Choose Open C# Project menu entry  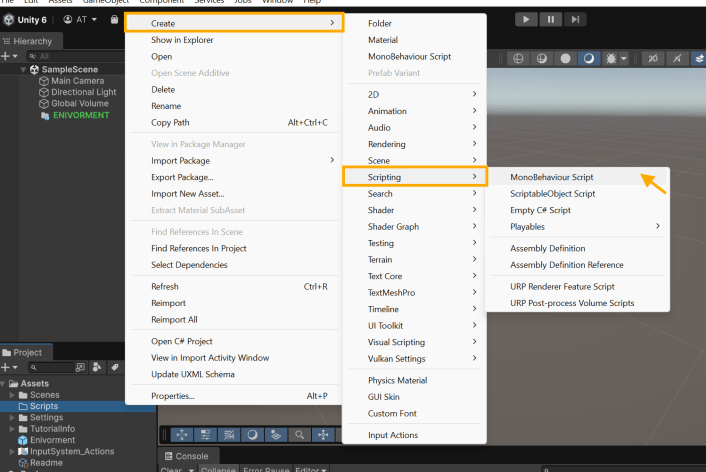(x=233, y=341)
